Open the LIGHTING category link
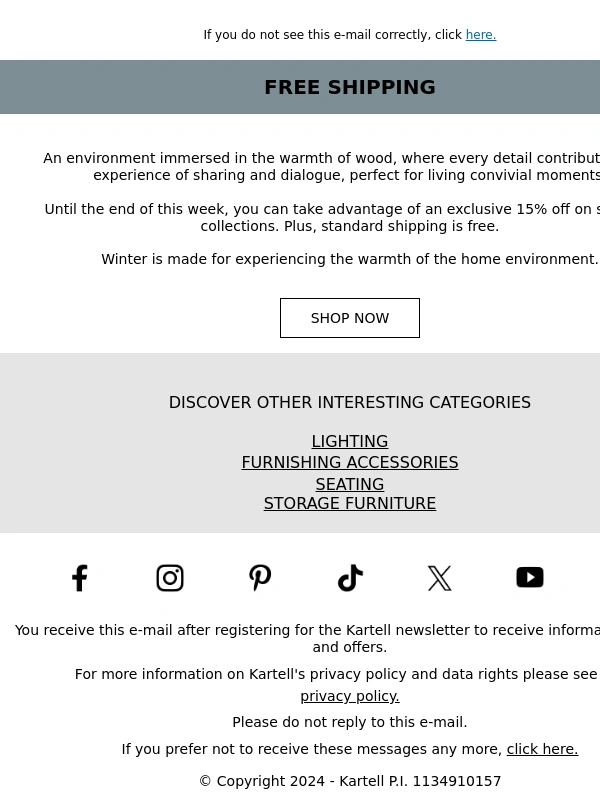 [350, 441]
